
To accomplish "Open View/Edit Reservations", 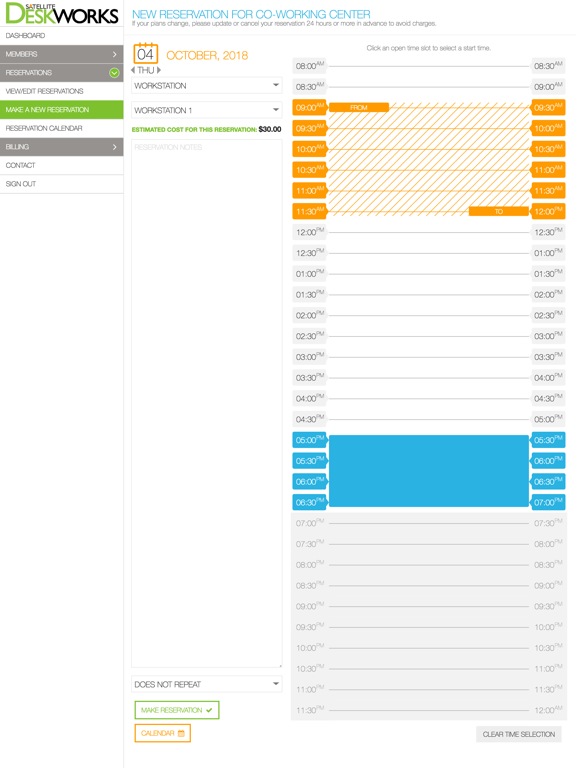I will click(62, 91).
